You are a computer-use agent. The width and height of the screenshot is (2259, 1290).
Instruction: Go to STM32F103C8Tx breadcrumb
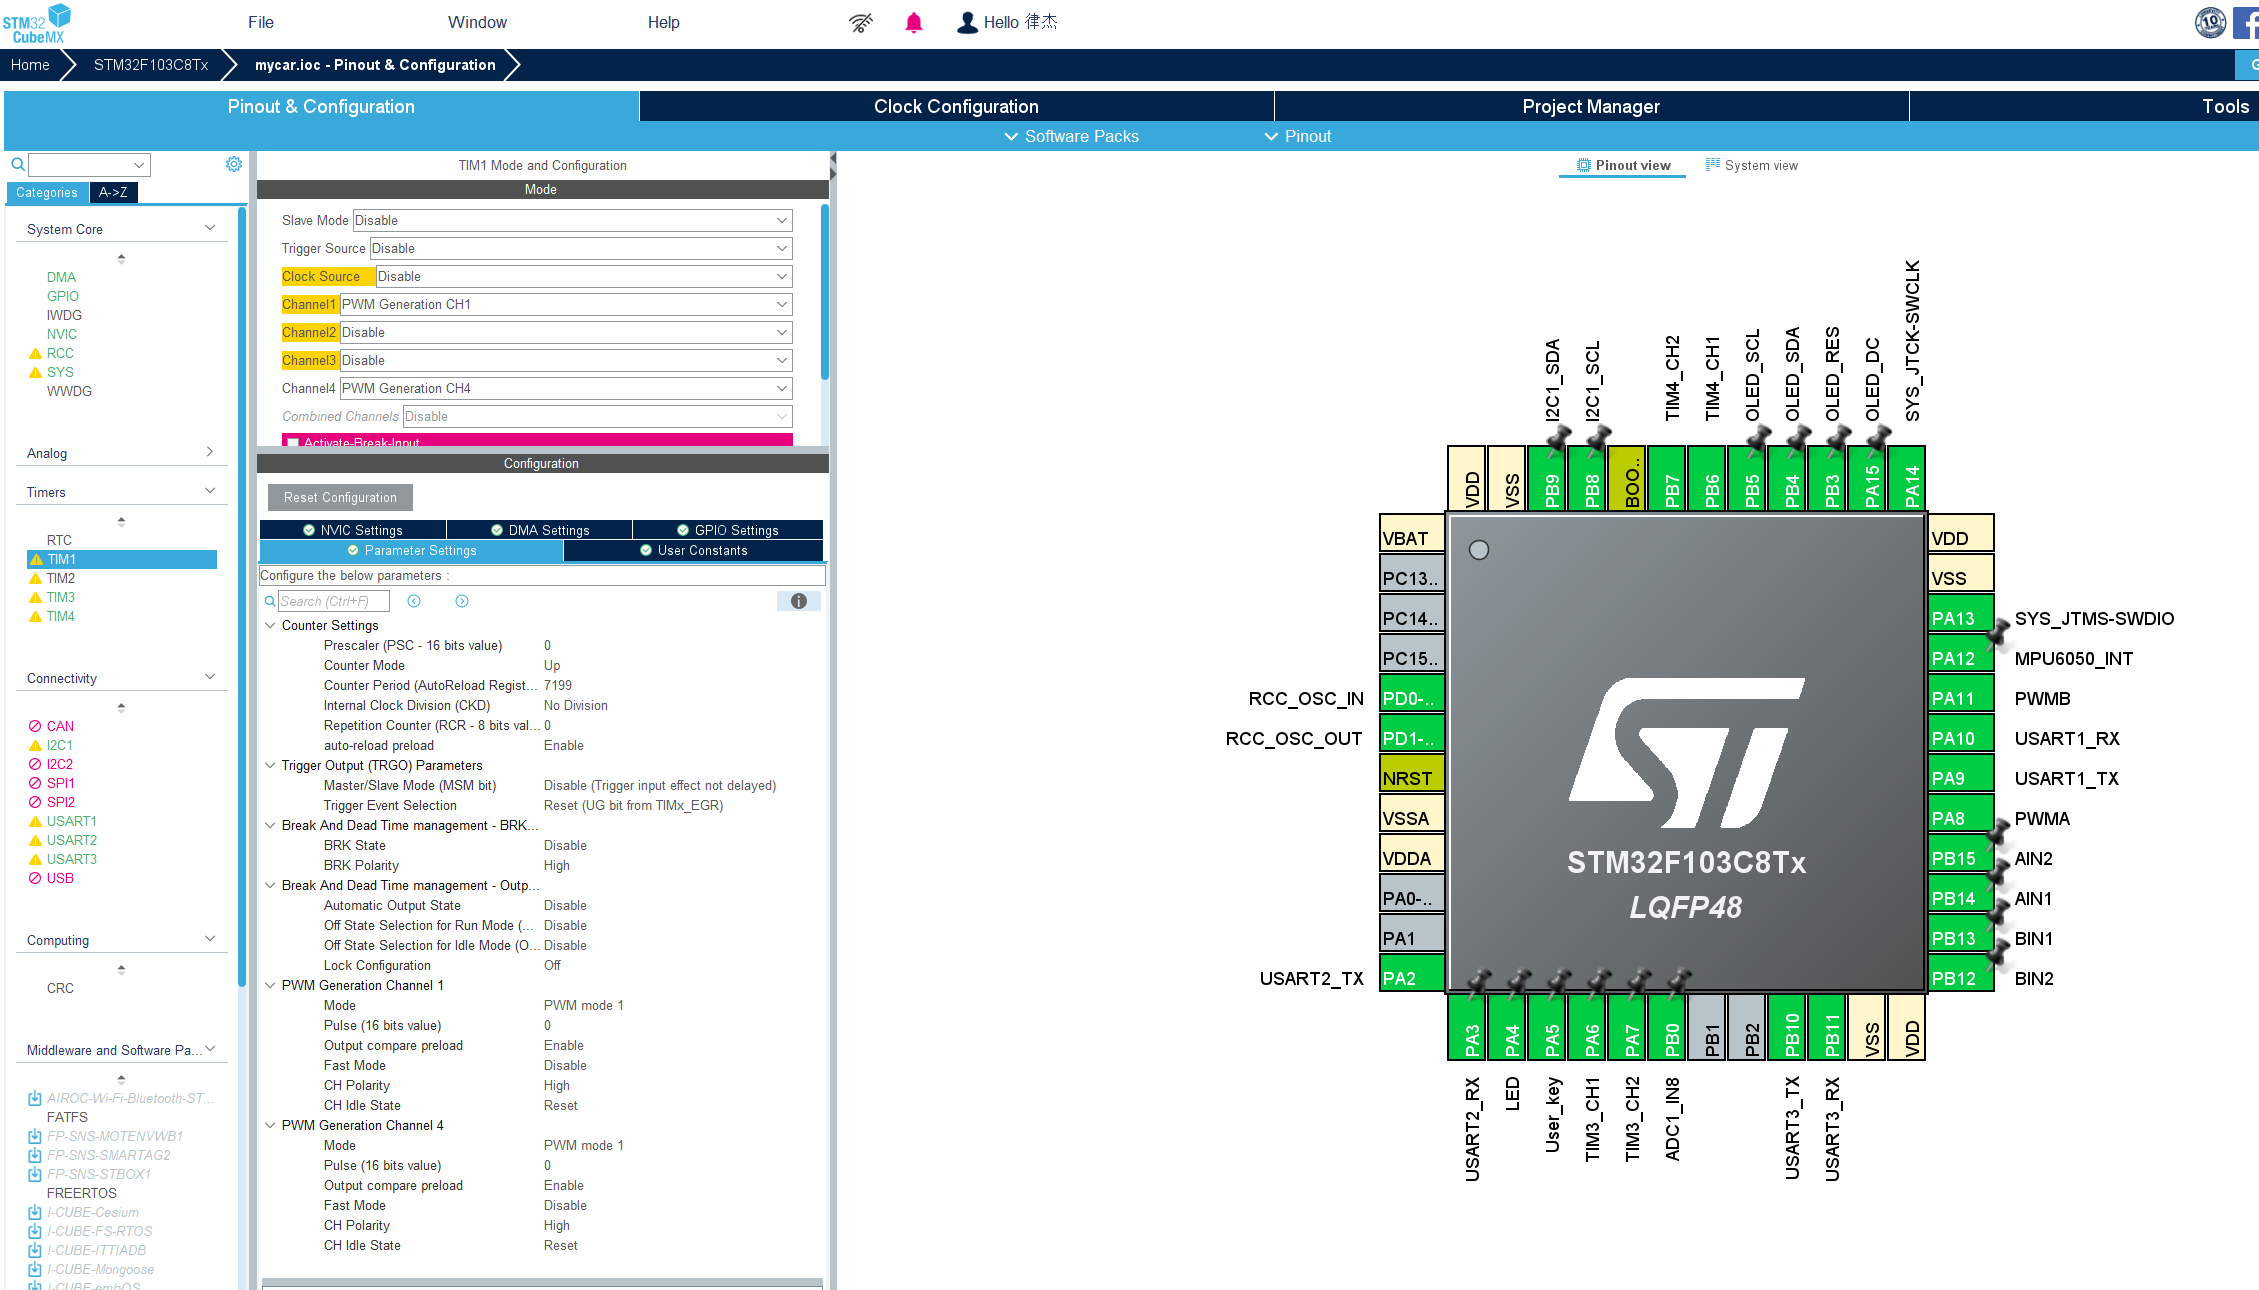tap(151, 65)
